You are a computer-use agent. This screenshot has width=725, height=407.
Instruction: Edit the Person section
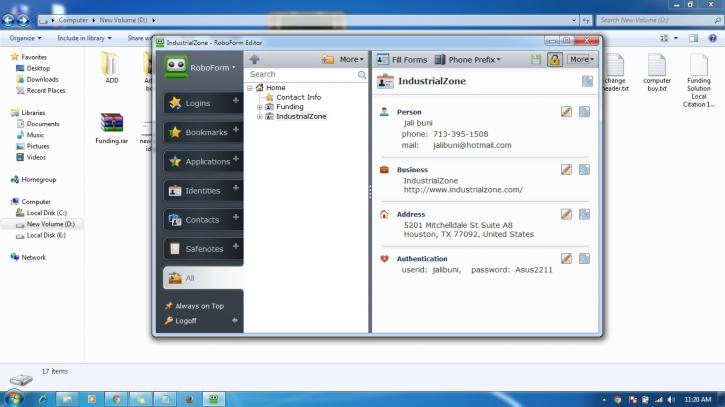566,111
